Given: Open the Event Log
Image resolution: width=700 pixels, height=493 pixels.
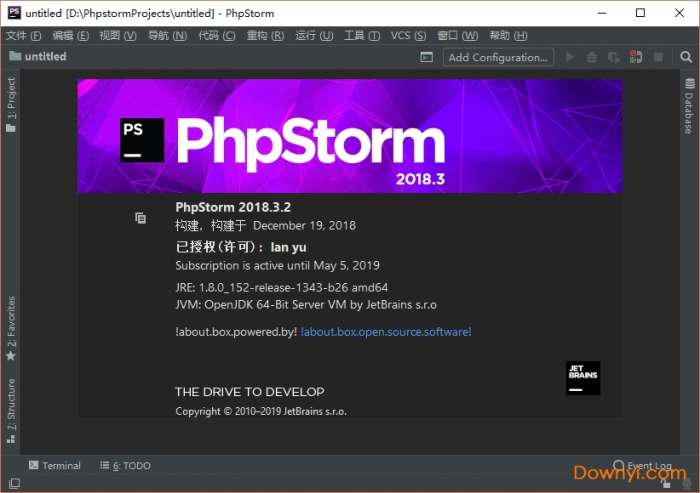Looking at the screenshot, I should click(642, 465).
